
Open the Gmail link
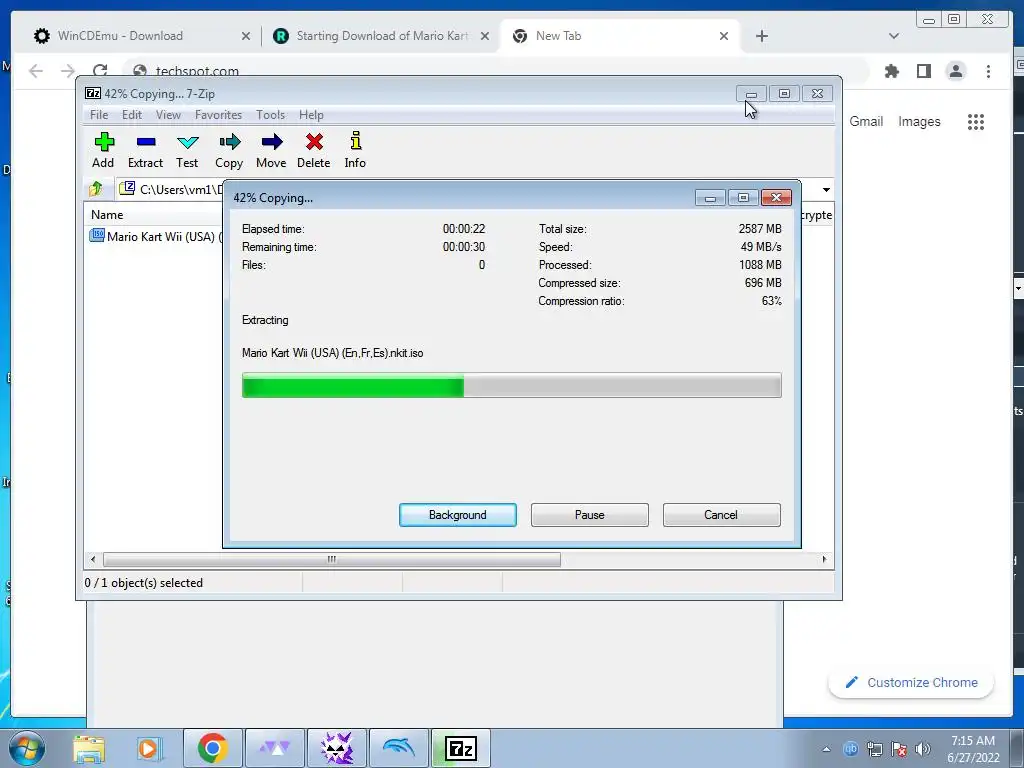pyautogui.click(x=866, y=121)
